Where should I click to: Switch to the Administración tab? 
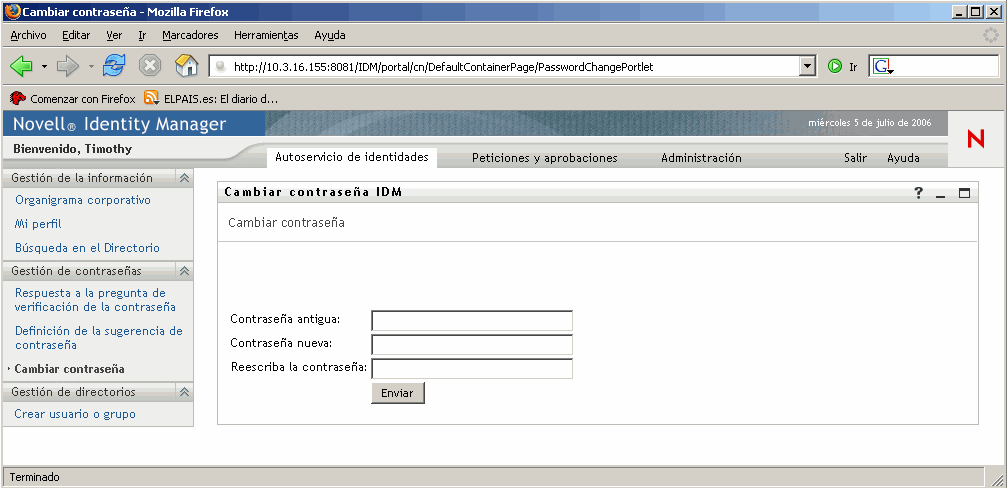point(701,158)
